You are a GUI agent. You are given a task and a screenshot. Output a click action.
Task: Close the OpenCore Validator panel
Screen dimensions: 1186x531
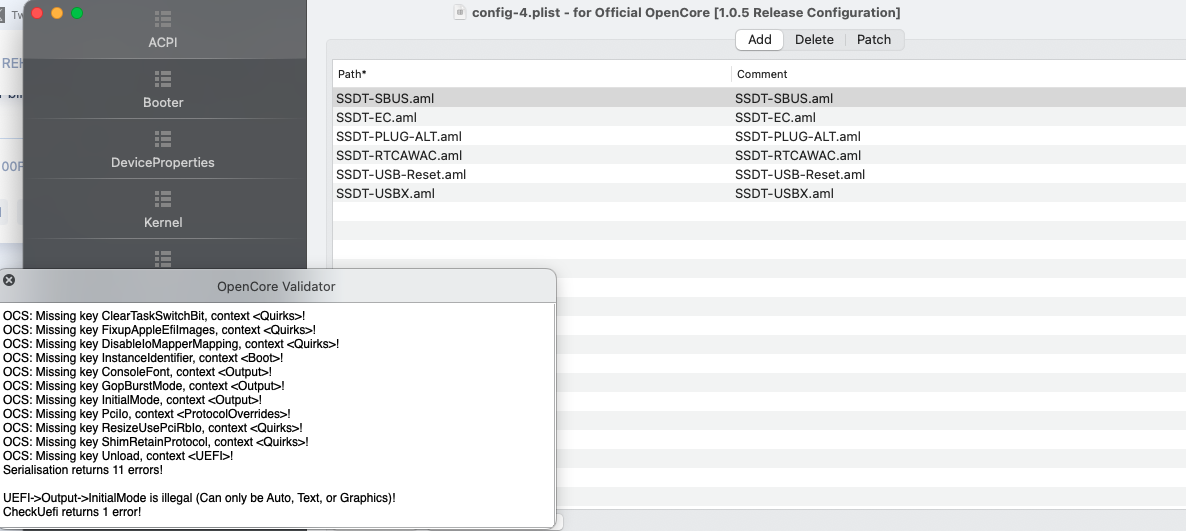pyautogui.click(x=9, y=280)
